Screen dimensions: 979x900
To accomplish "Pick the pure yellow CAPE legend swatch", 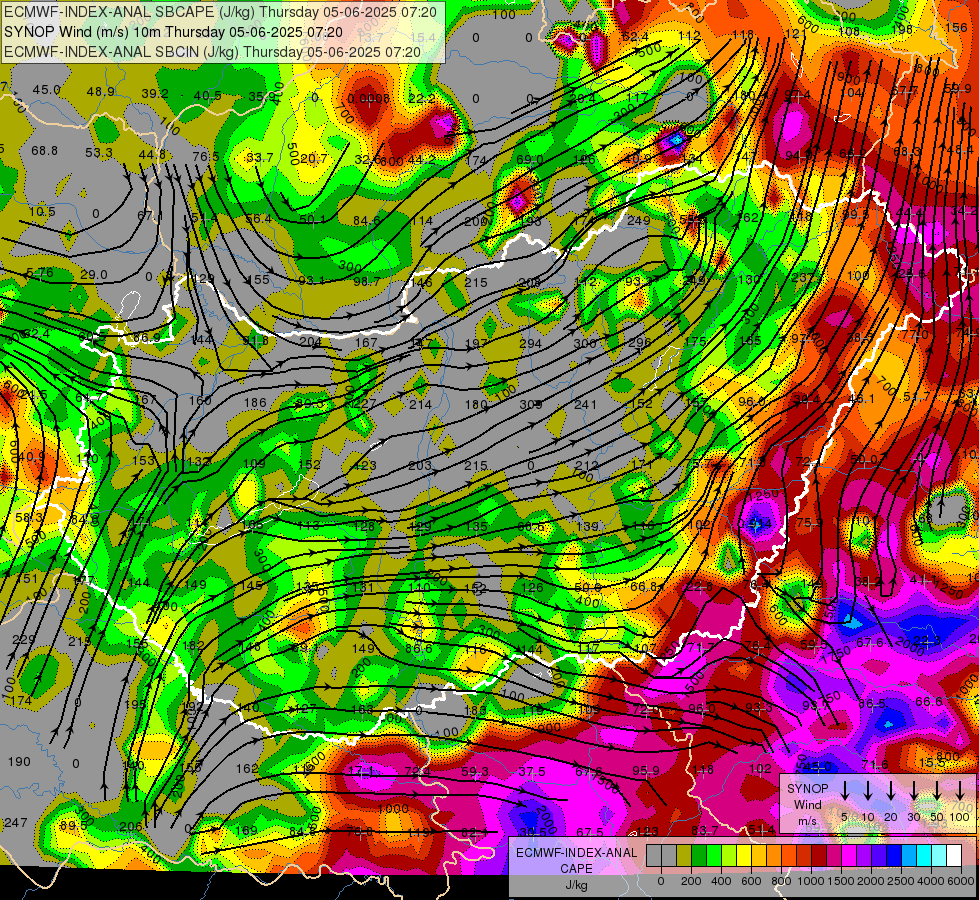I will [x=744, y=855].
